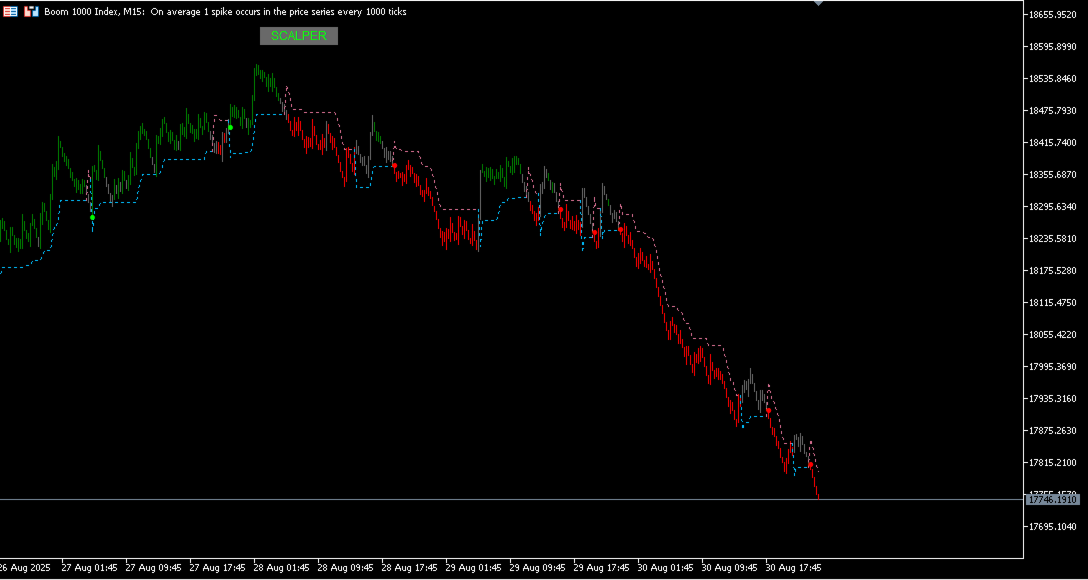Open the one-click trading panel icon
This screenshot has height=580, width=1088.
pyautogui.click(x=10, y=12)
